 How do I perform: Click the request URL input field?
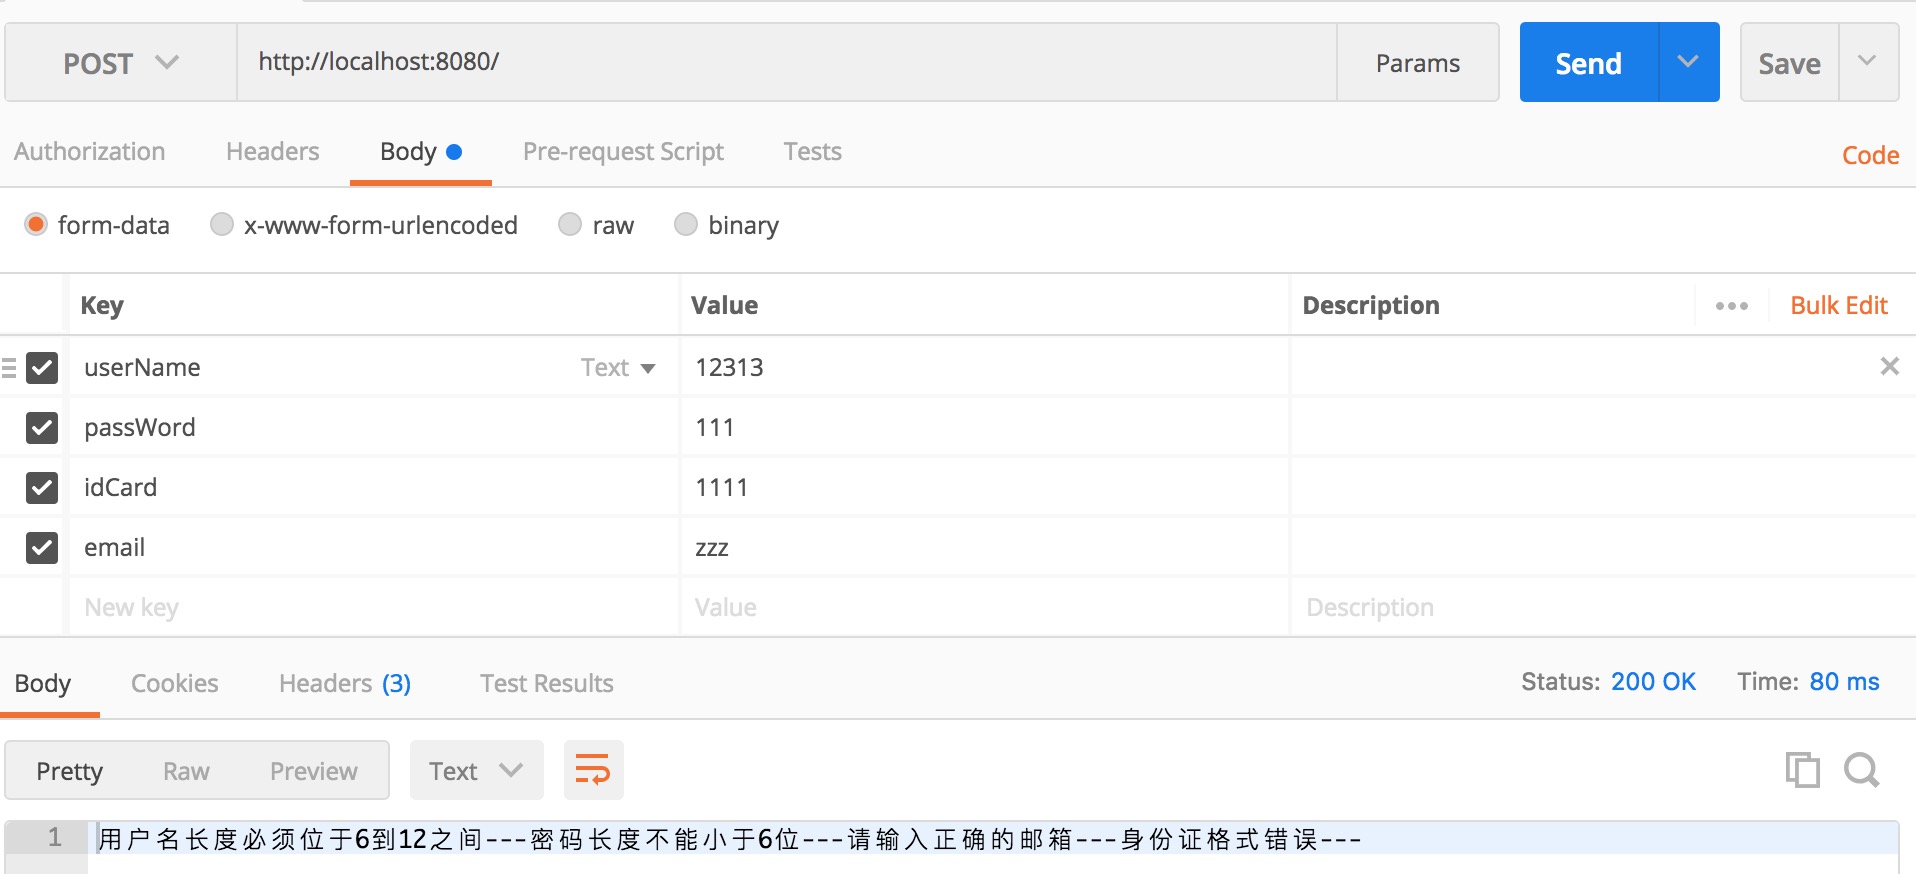(785, 62)
